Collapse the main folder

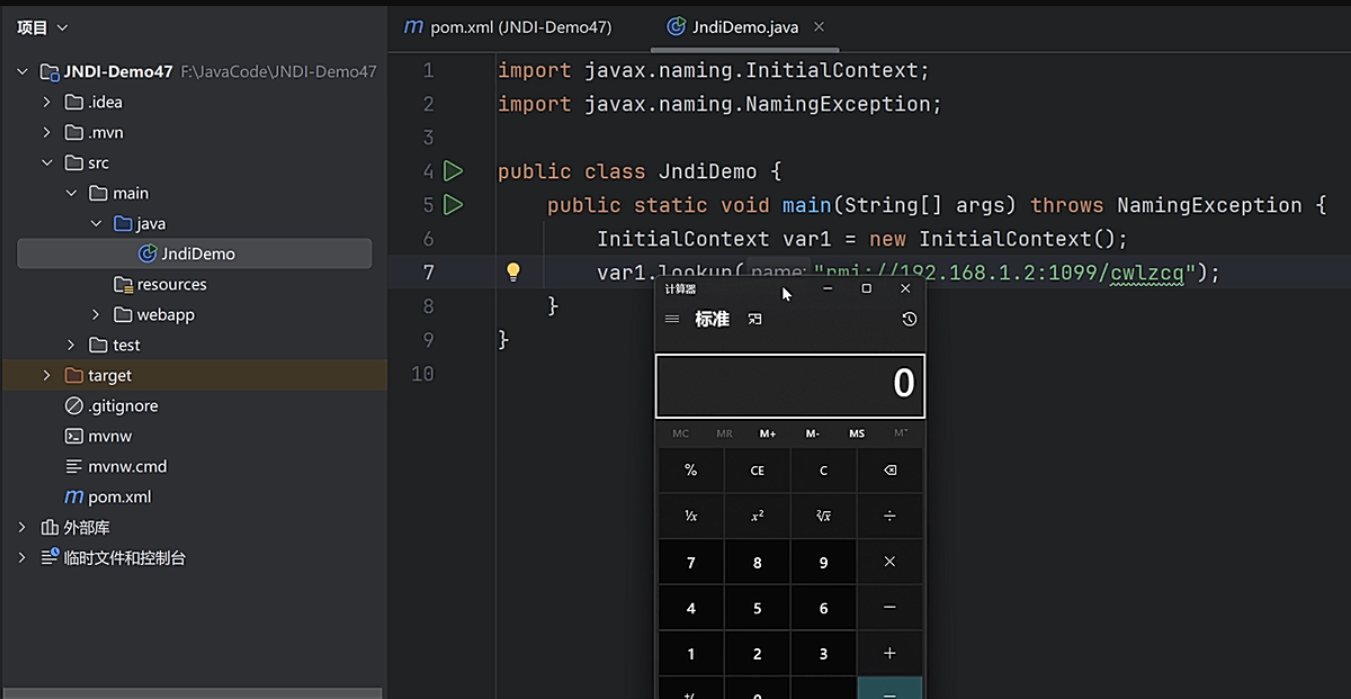tap(71, 193)
